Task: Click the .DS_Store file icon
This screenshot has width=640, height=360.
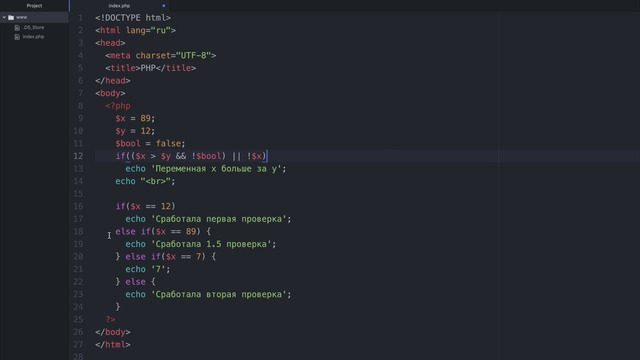Action: [x=17, y=28]
